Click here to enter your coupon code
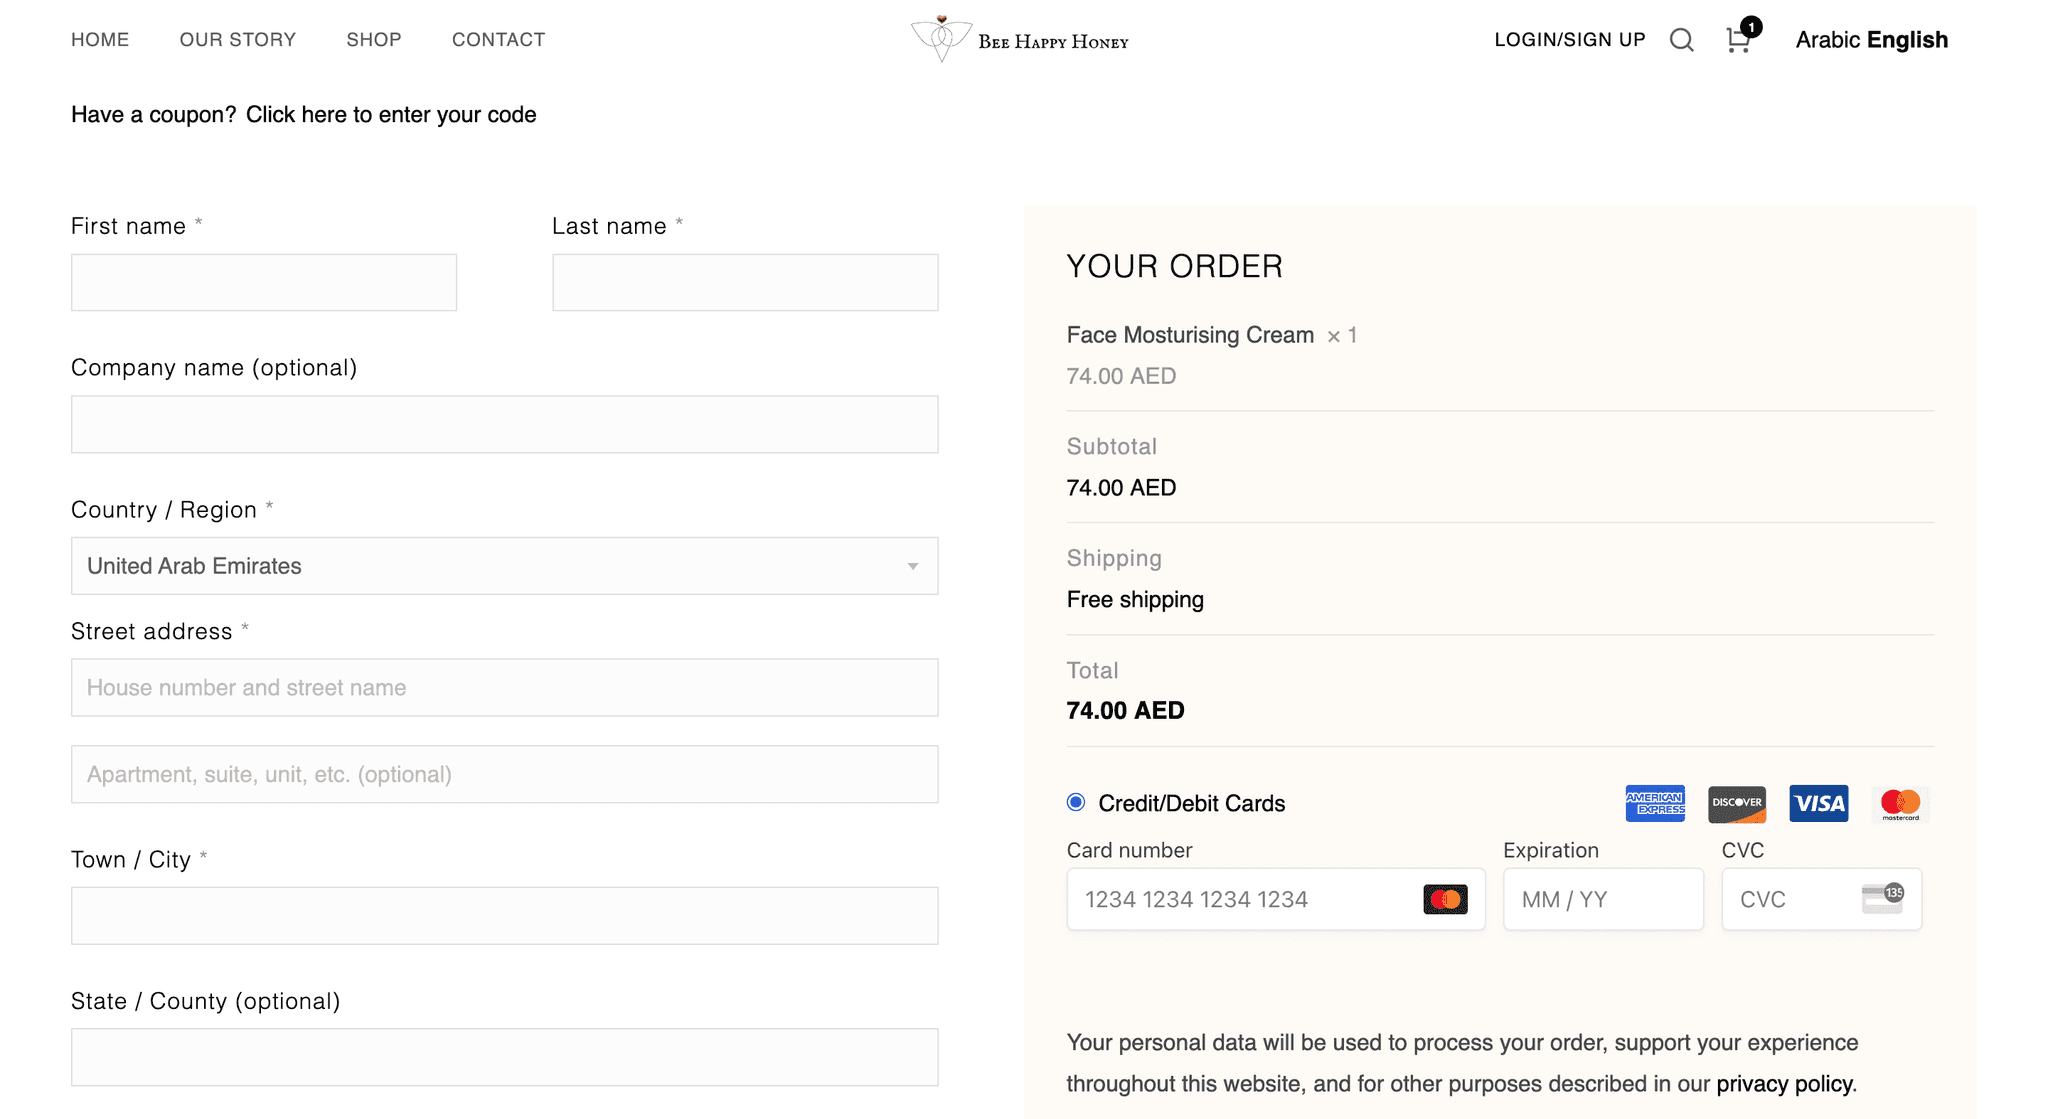 pyautogui.click(x=391, y=115)
